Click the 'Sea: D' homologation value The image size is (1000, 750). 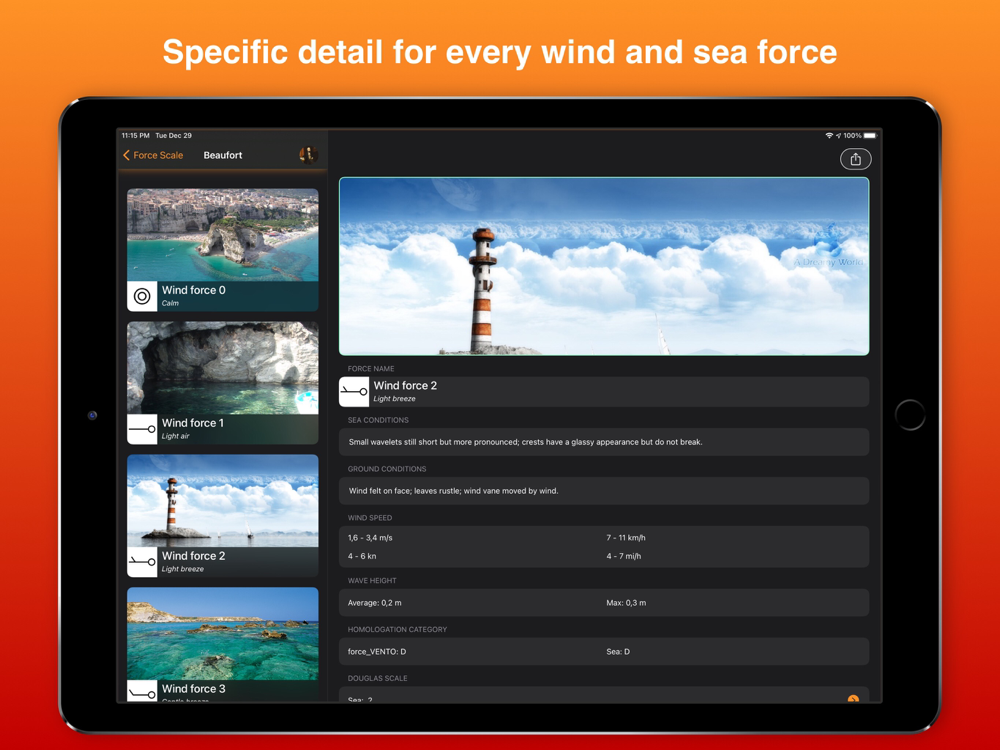click(x=618, y=652)
